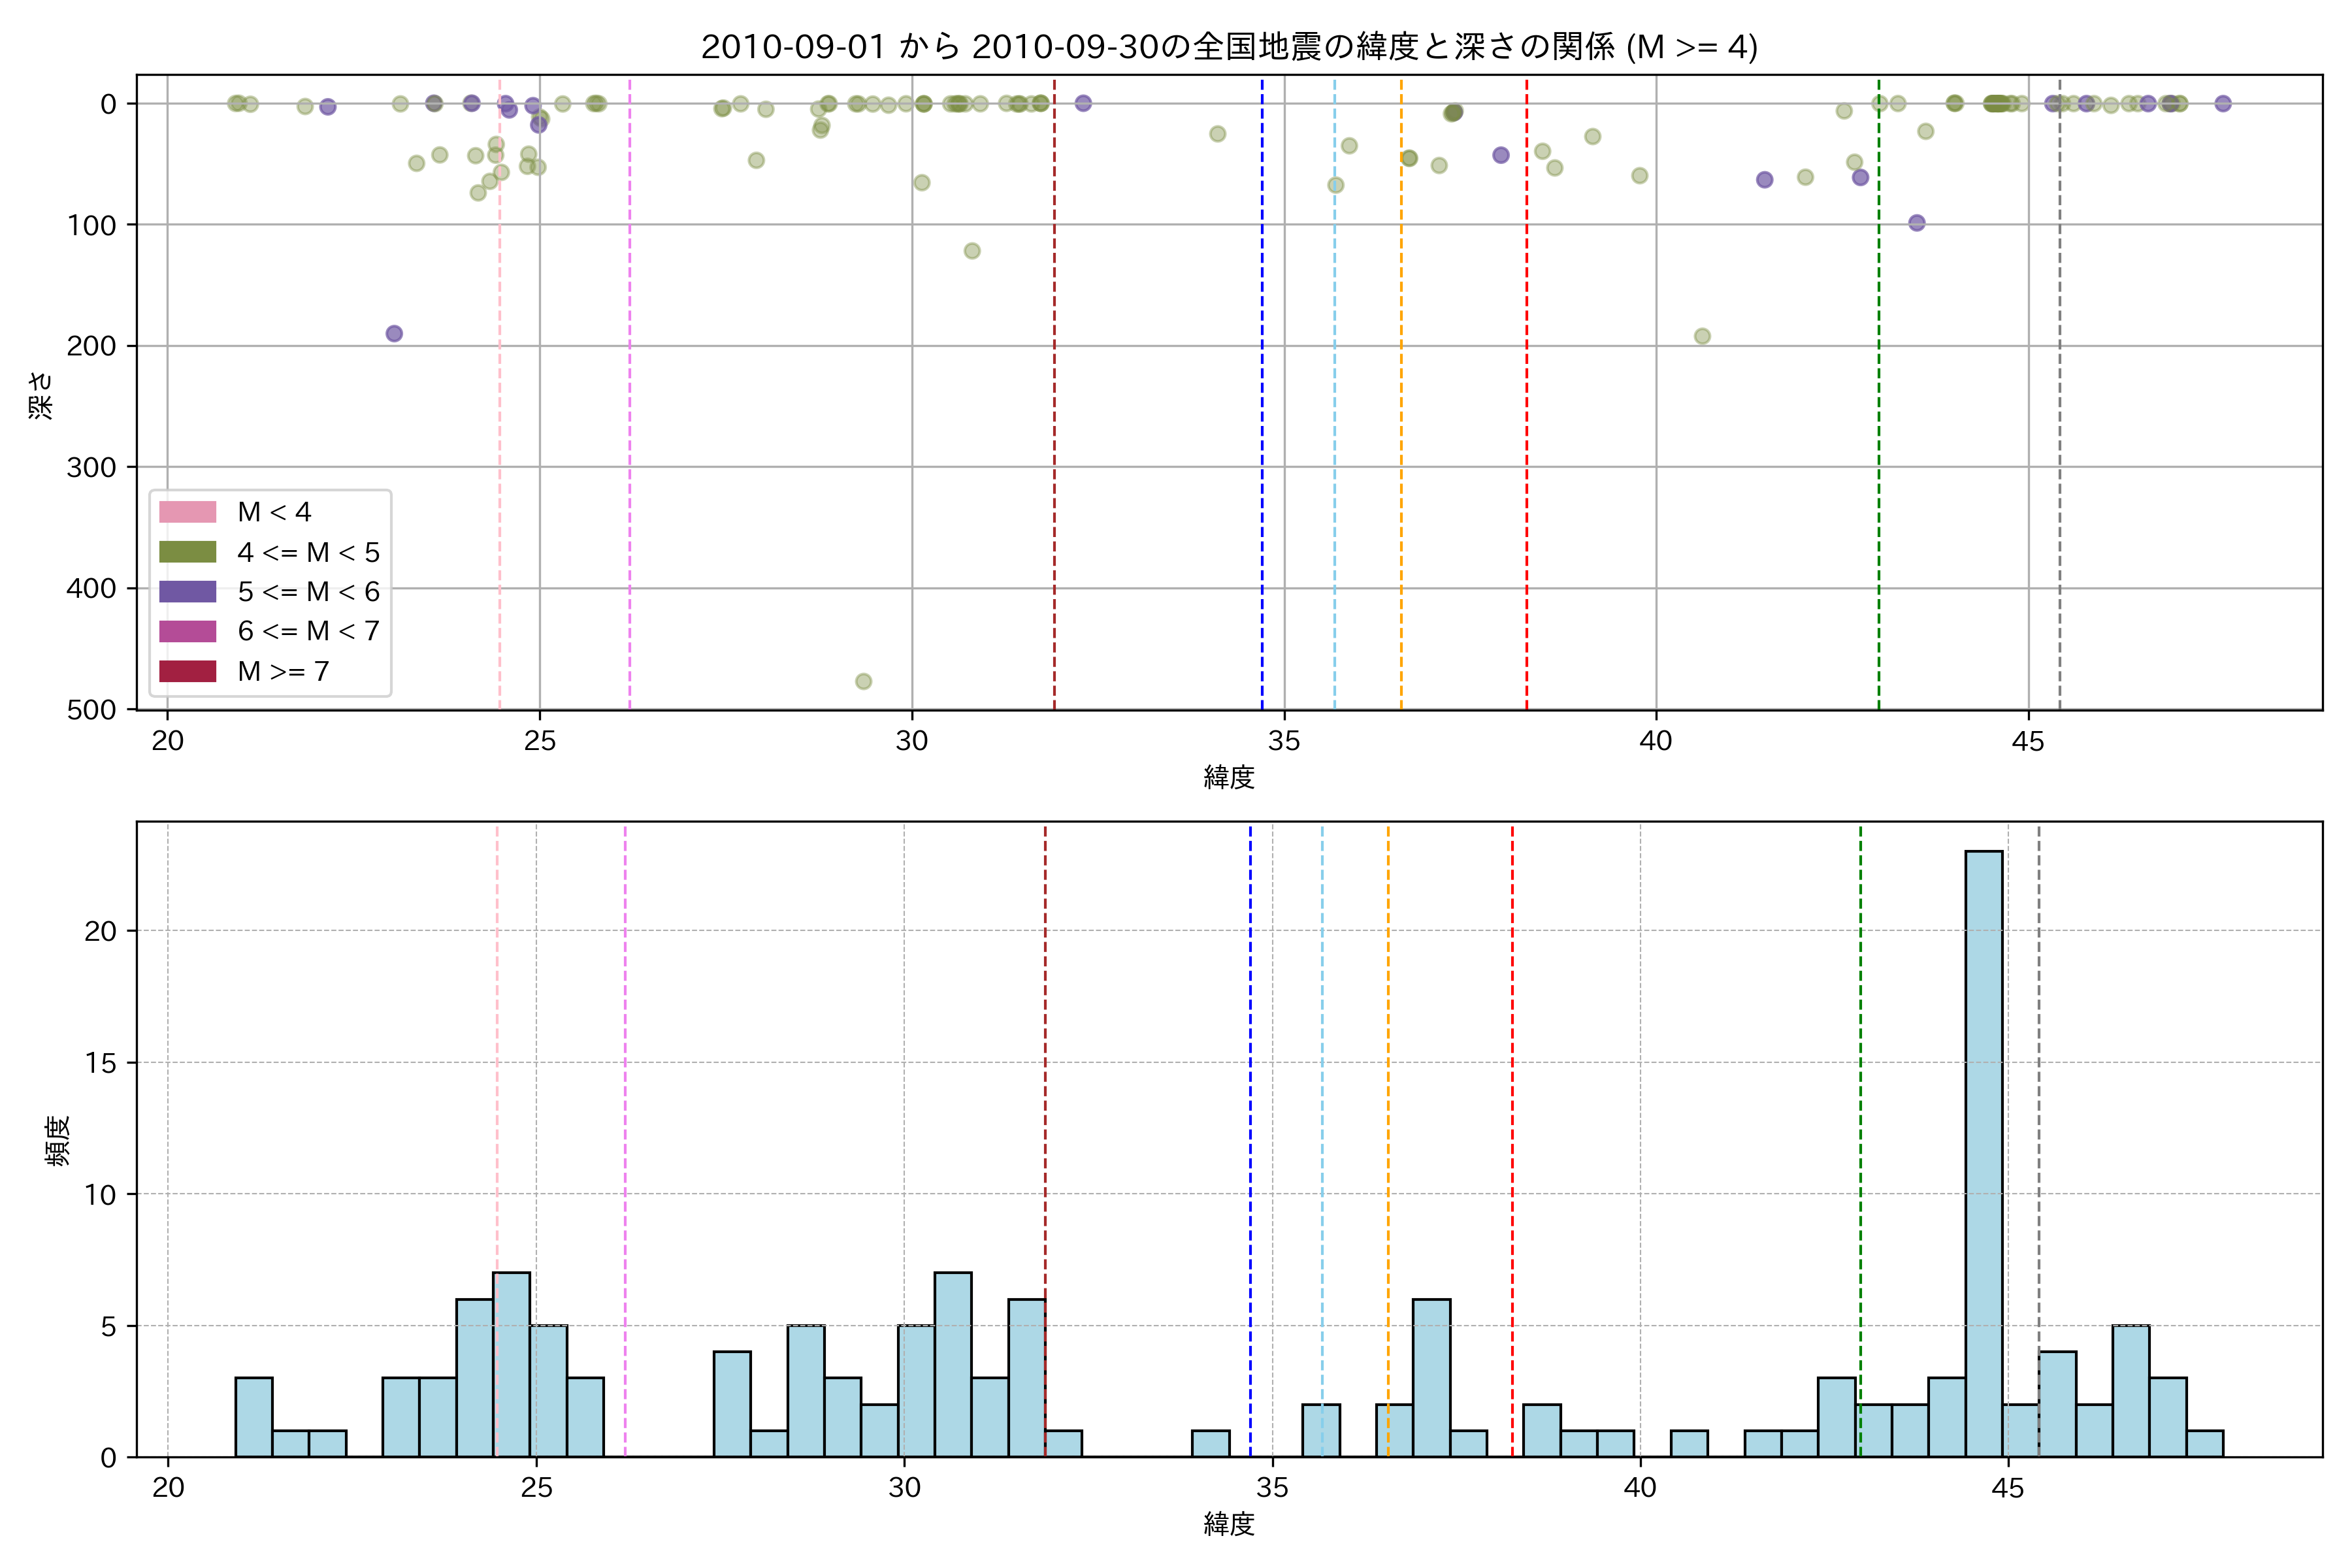Click the pink M < 4 legend swatch
2352x1568 pixels.
point(187,512)
